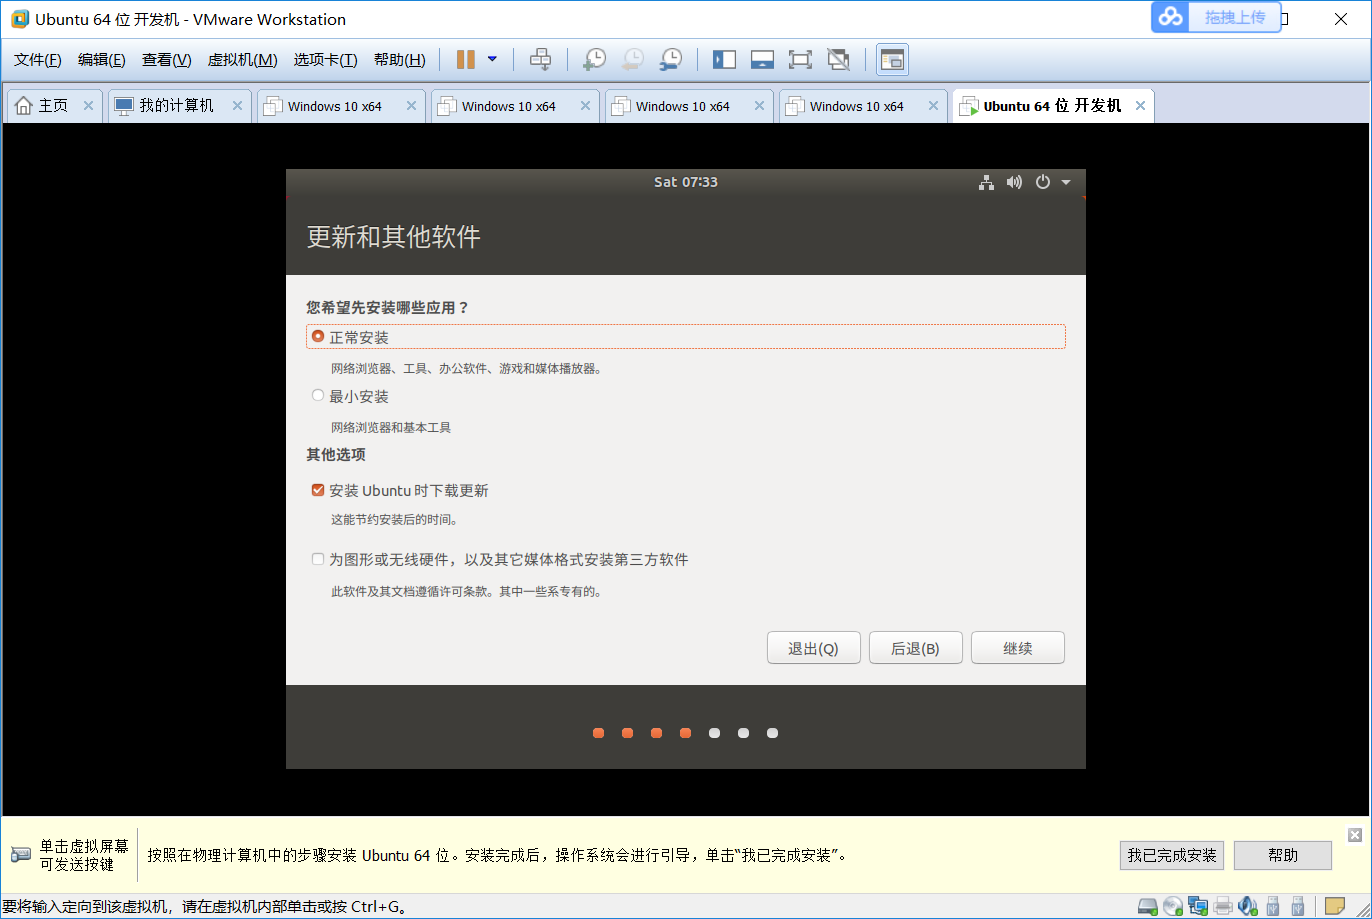Click the 帮助 button in the yellow info bar
This screenshot has width=1372, height=919.
[1283, 855]
